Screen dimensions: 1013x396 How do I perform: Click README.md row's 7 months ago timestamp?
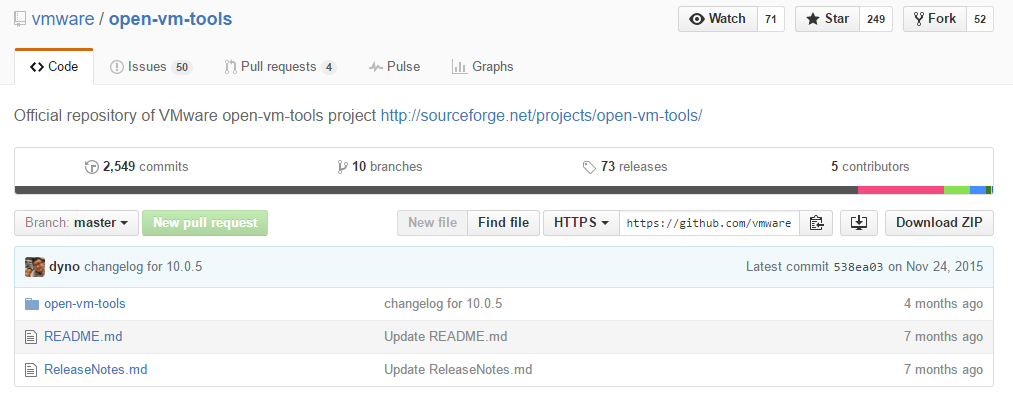pos(943,337)
